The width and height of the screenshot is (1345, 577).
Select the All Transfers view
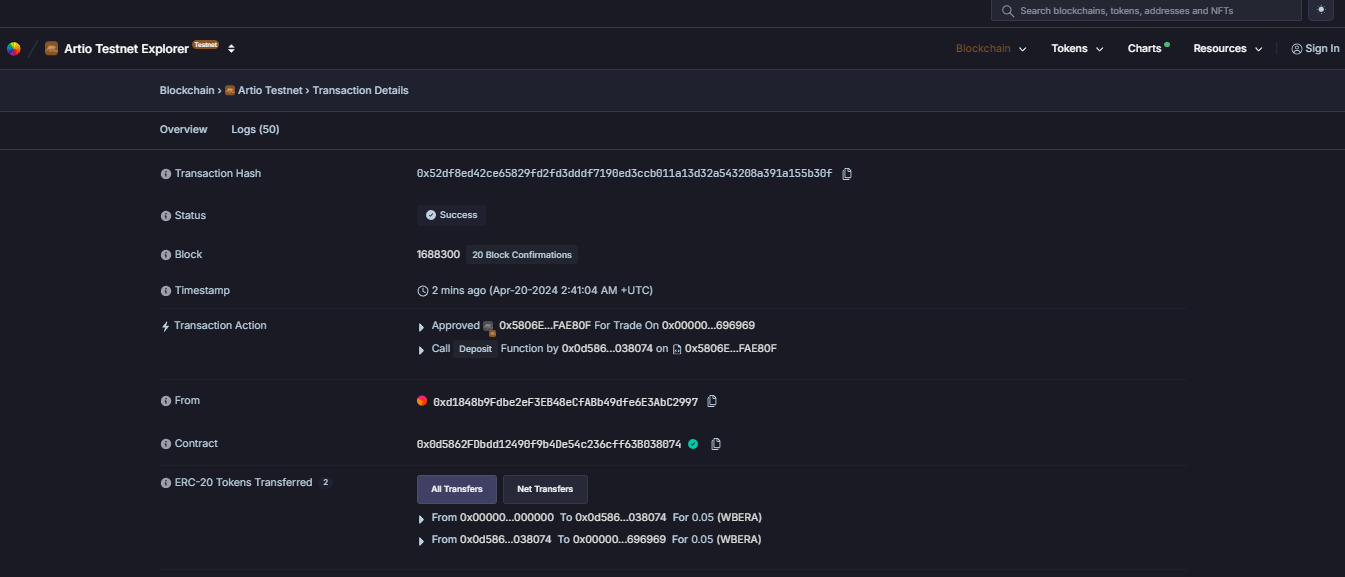point(457,489)
